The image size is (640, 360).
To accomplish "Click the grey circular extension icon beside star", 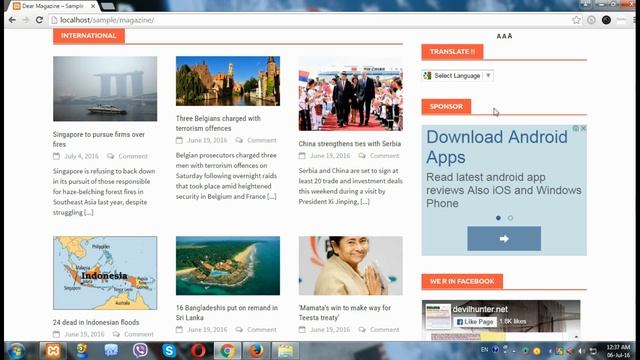I will (591, 20).
